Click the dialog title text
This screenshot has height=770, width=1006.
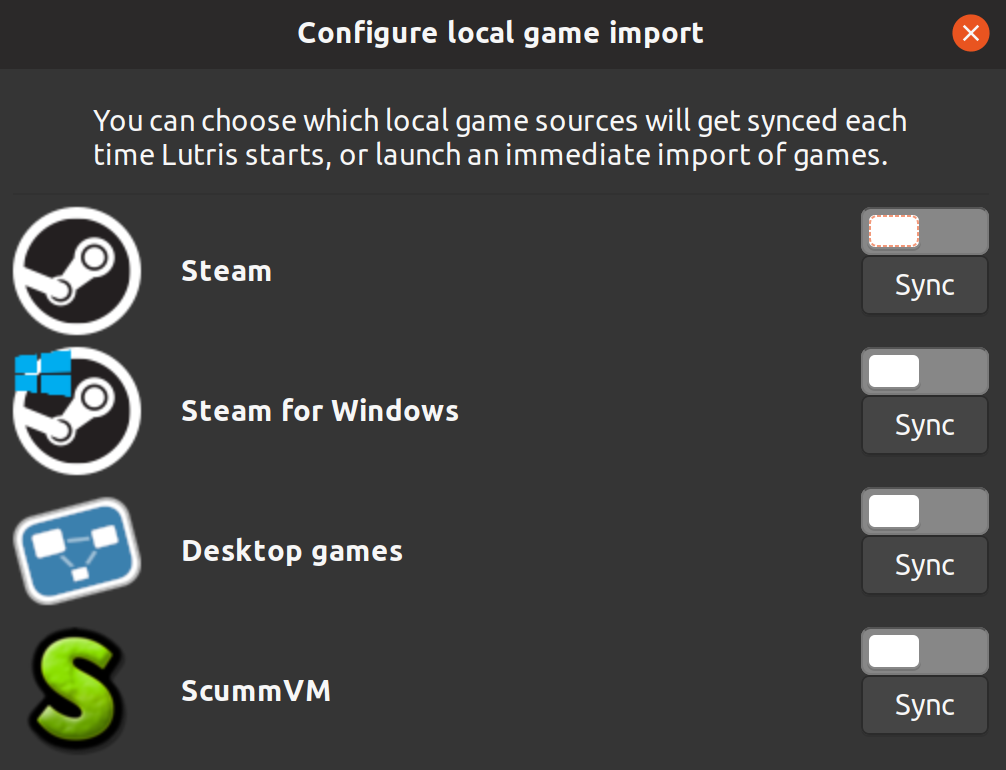500,32
